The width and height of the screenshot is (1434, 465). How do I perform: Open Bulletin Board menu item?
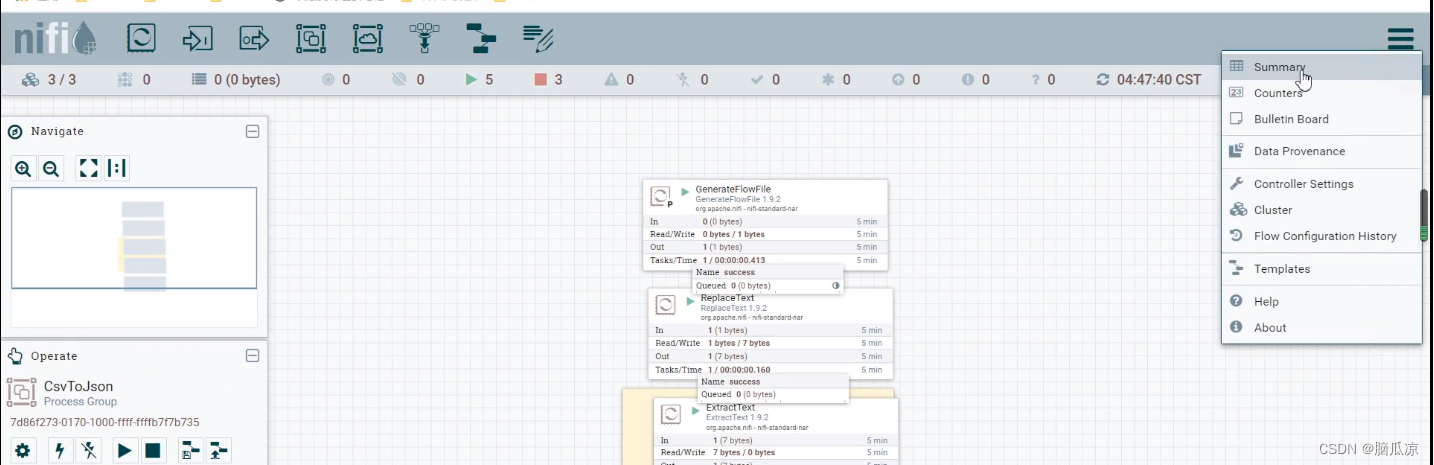click(1322, 119)
